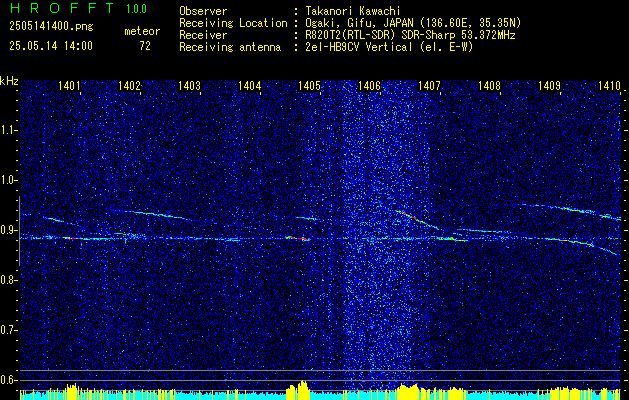Click the Receiving Location label
The height and width of the screenshot is (400, 629).
point(233,23)
